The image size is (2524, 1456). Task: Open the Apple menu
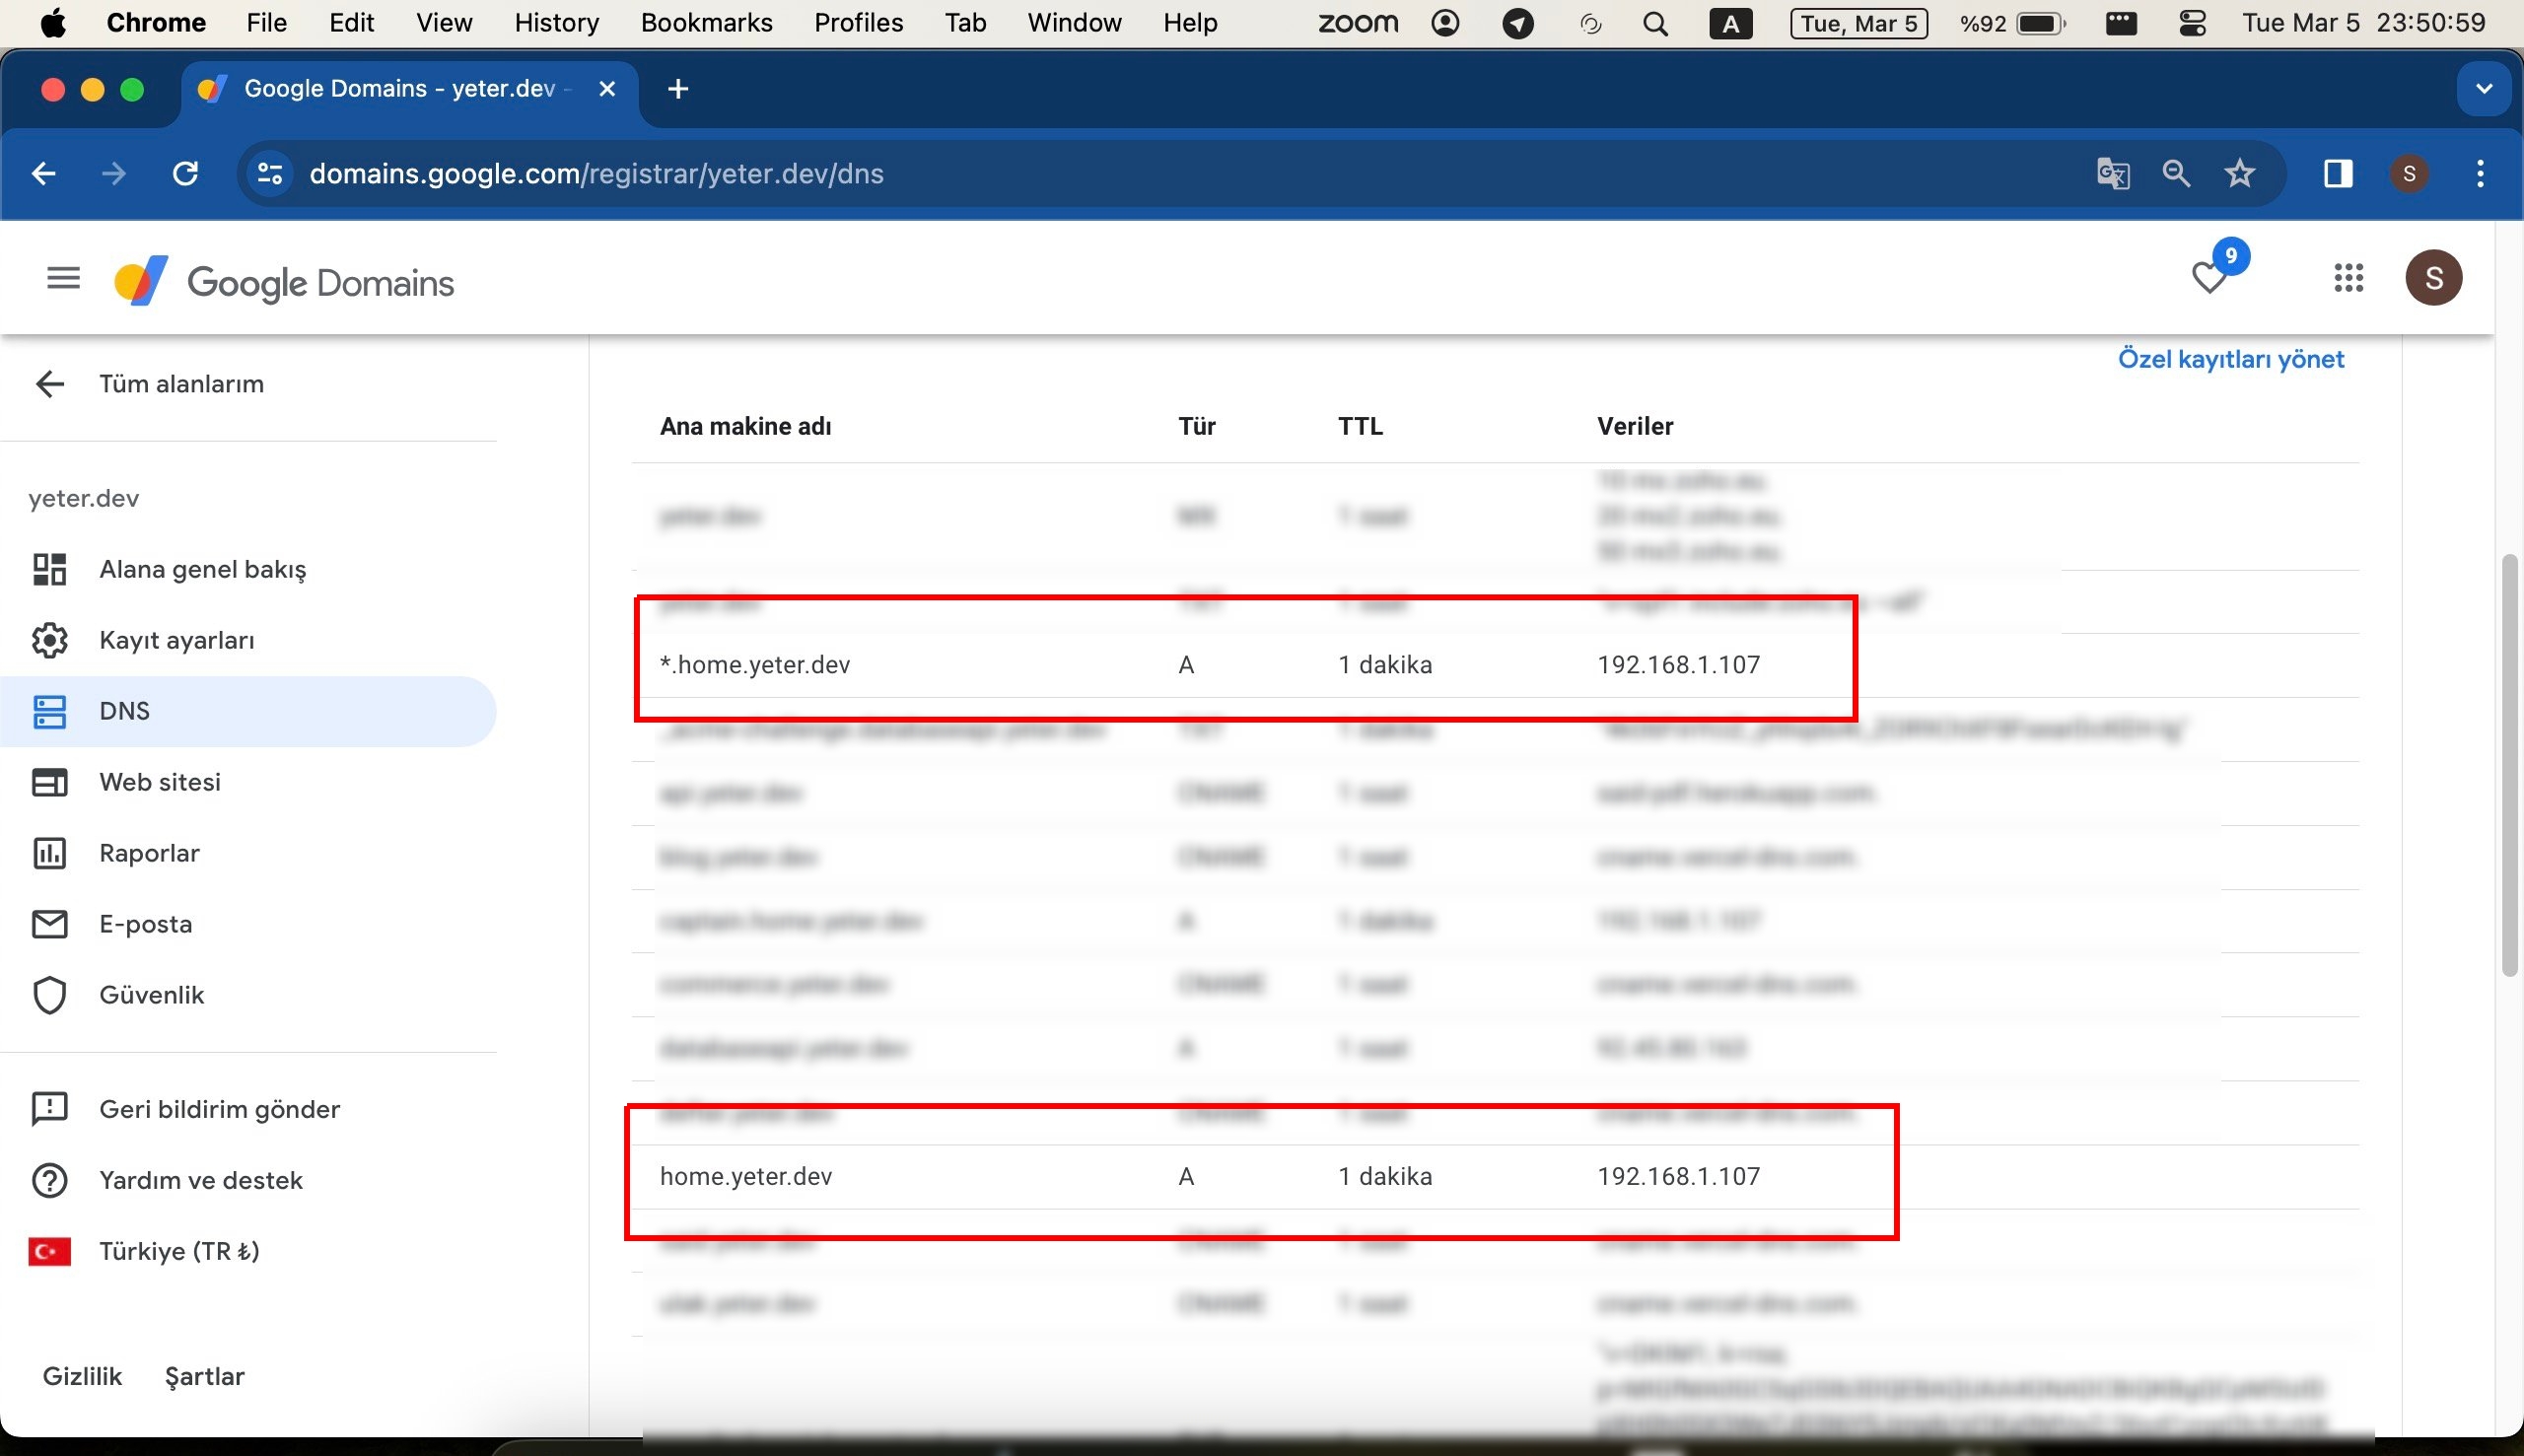(53, 22)
